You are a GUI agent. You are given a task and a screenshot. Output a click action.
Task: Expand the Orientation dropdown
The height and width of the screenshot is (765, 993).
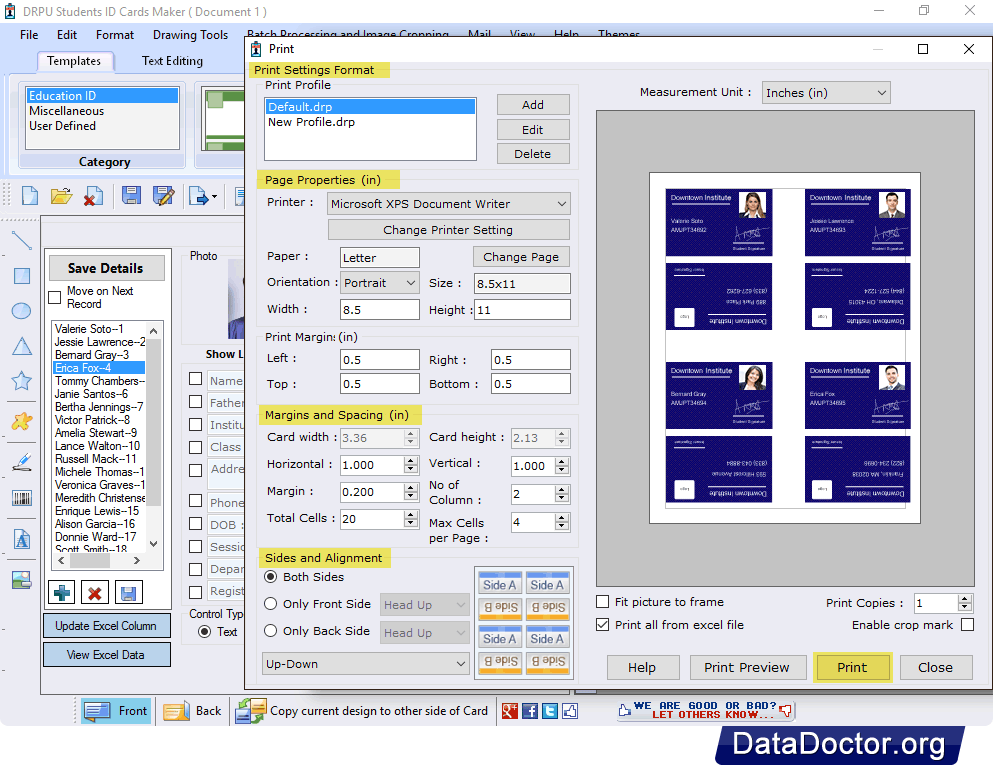click(x=380, y=283)
